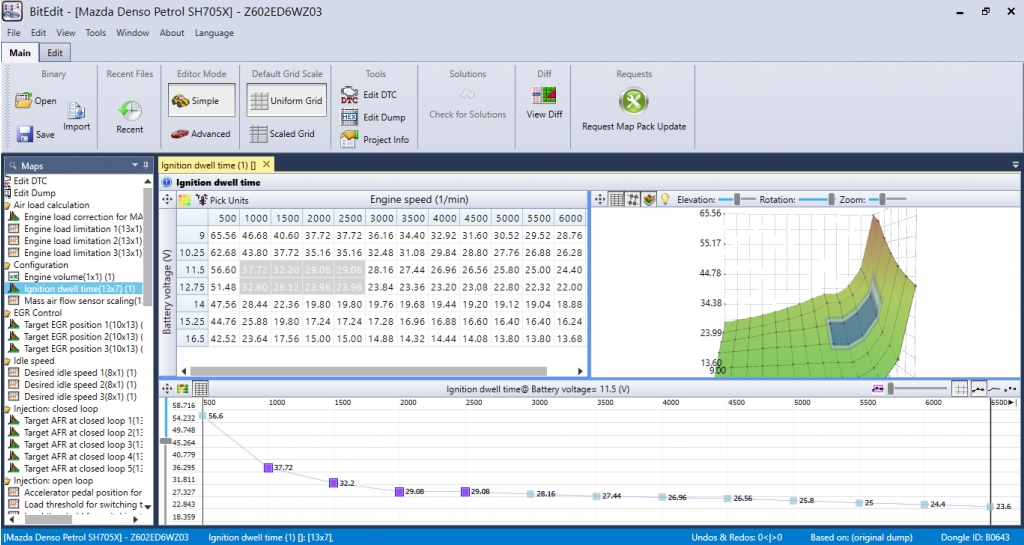Select Target EGR position 1 map
Image resolution: width=1024 pixels, height=545 pixels.
(77, 325)
